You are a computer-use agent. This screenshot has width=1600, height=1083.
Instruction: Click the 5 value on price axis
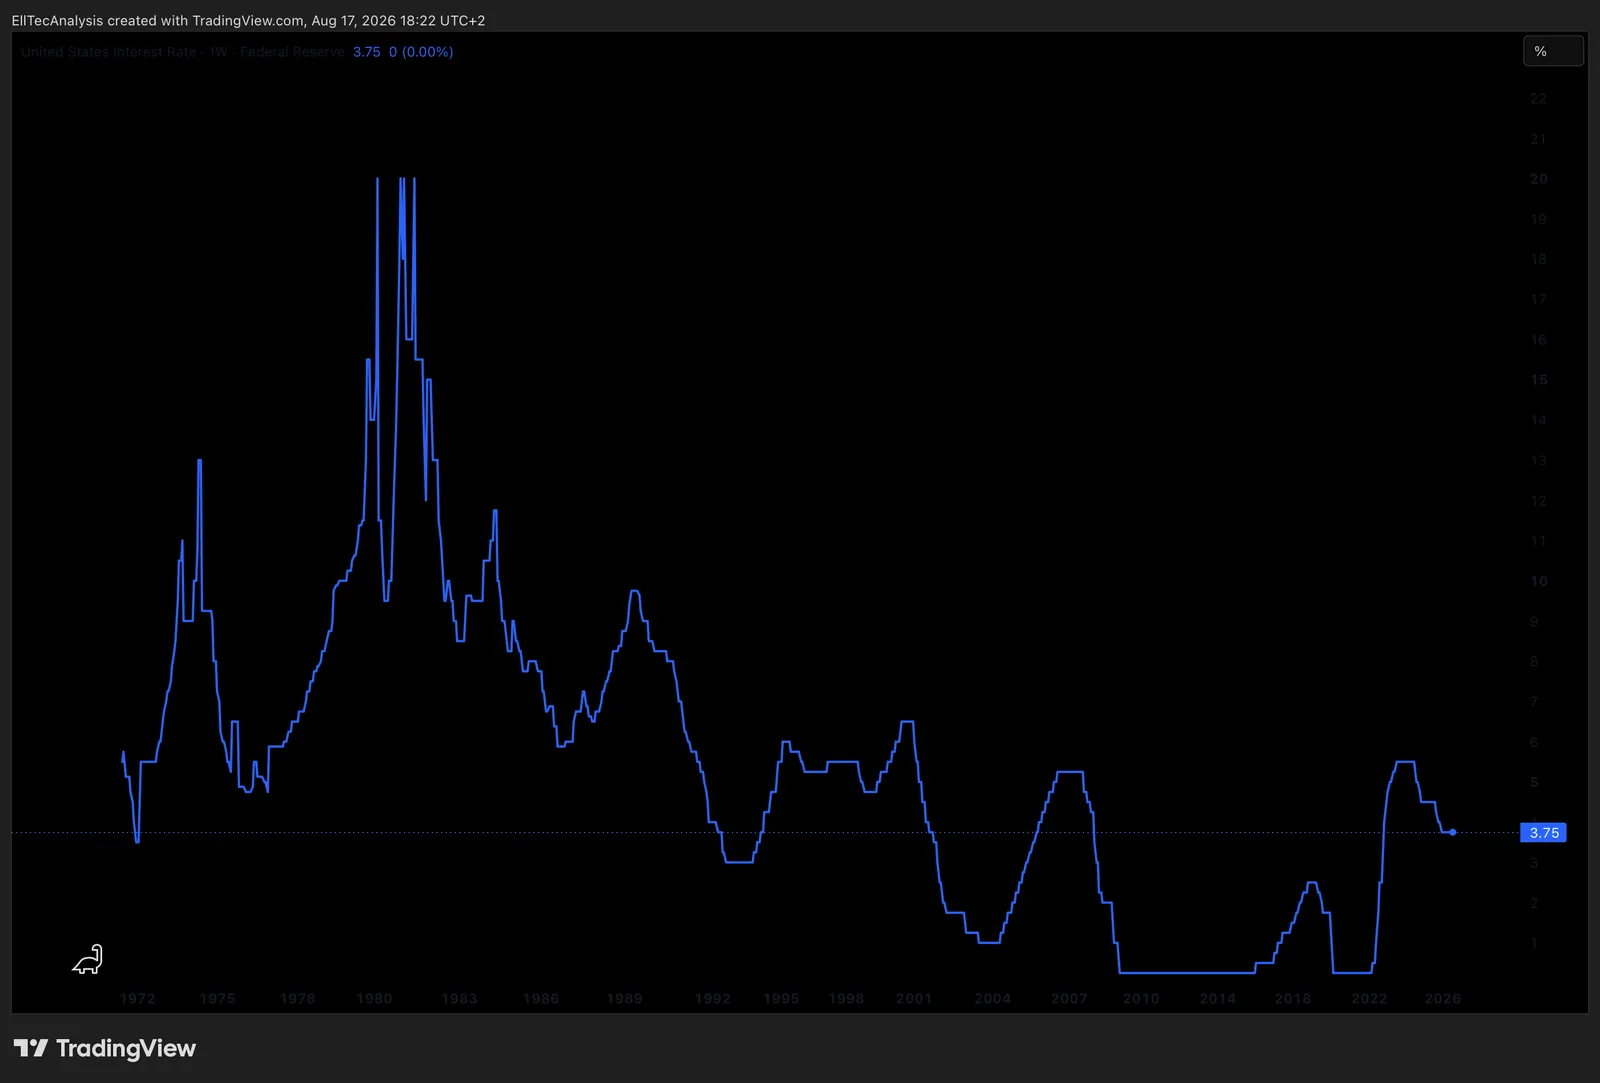coord(1534,783)
